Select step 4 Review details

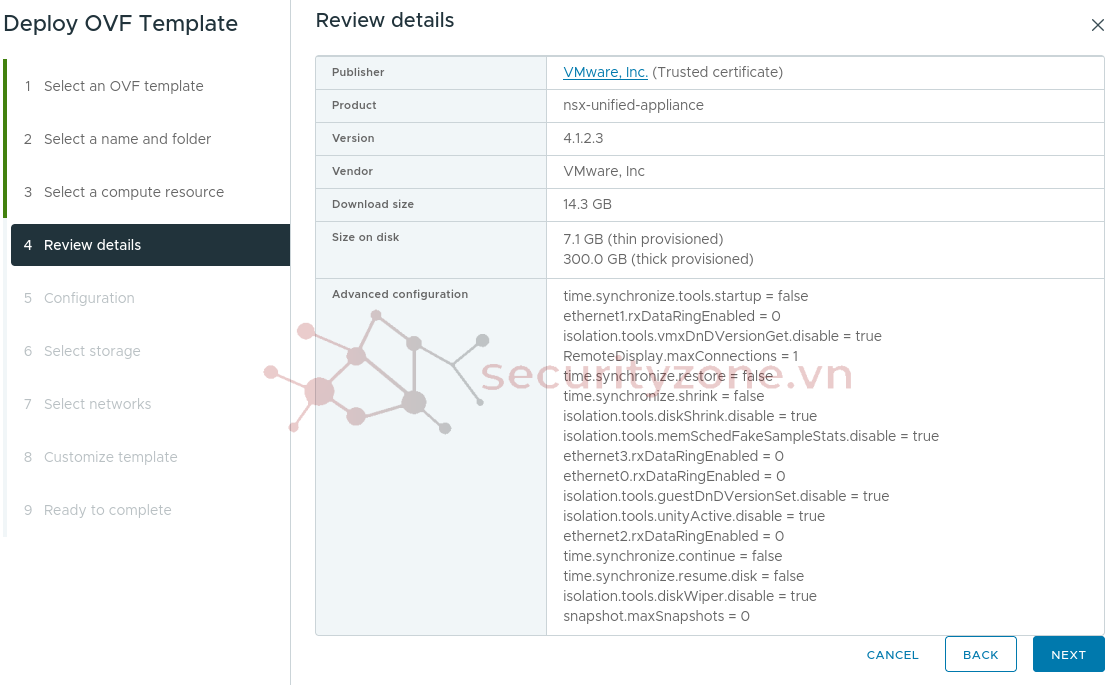[92, 245]
